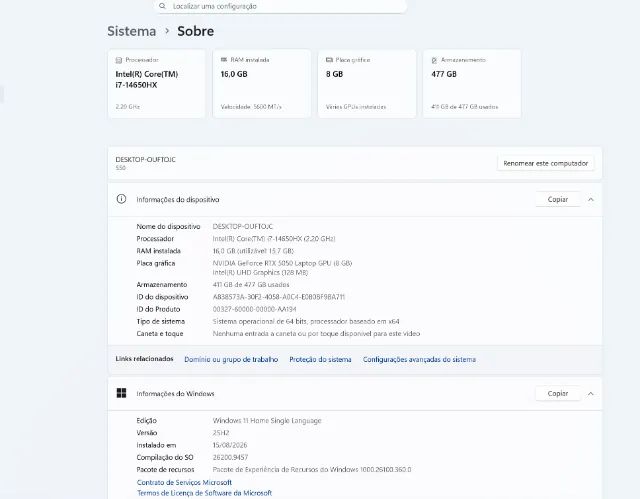Select OS build 26200.9457
The width and height of the screenshot is (640, 499).
pos(230,457)
